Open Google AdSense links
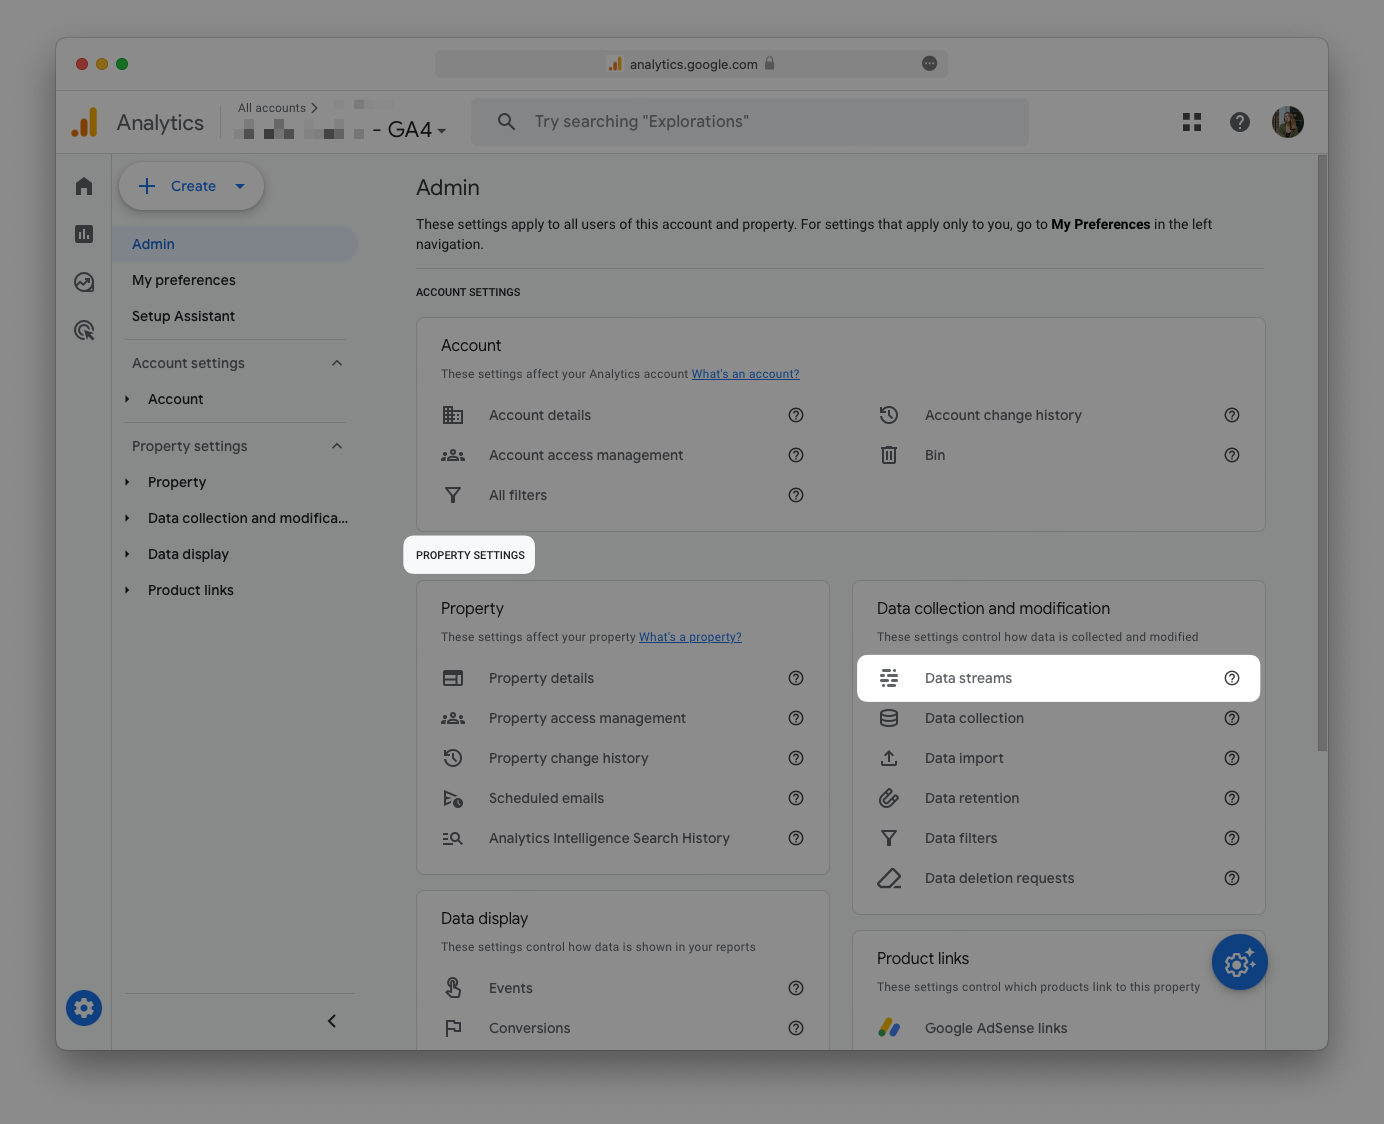The image size is (1384, 1124). pos(996,1028)
